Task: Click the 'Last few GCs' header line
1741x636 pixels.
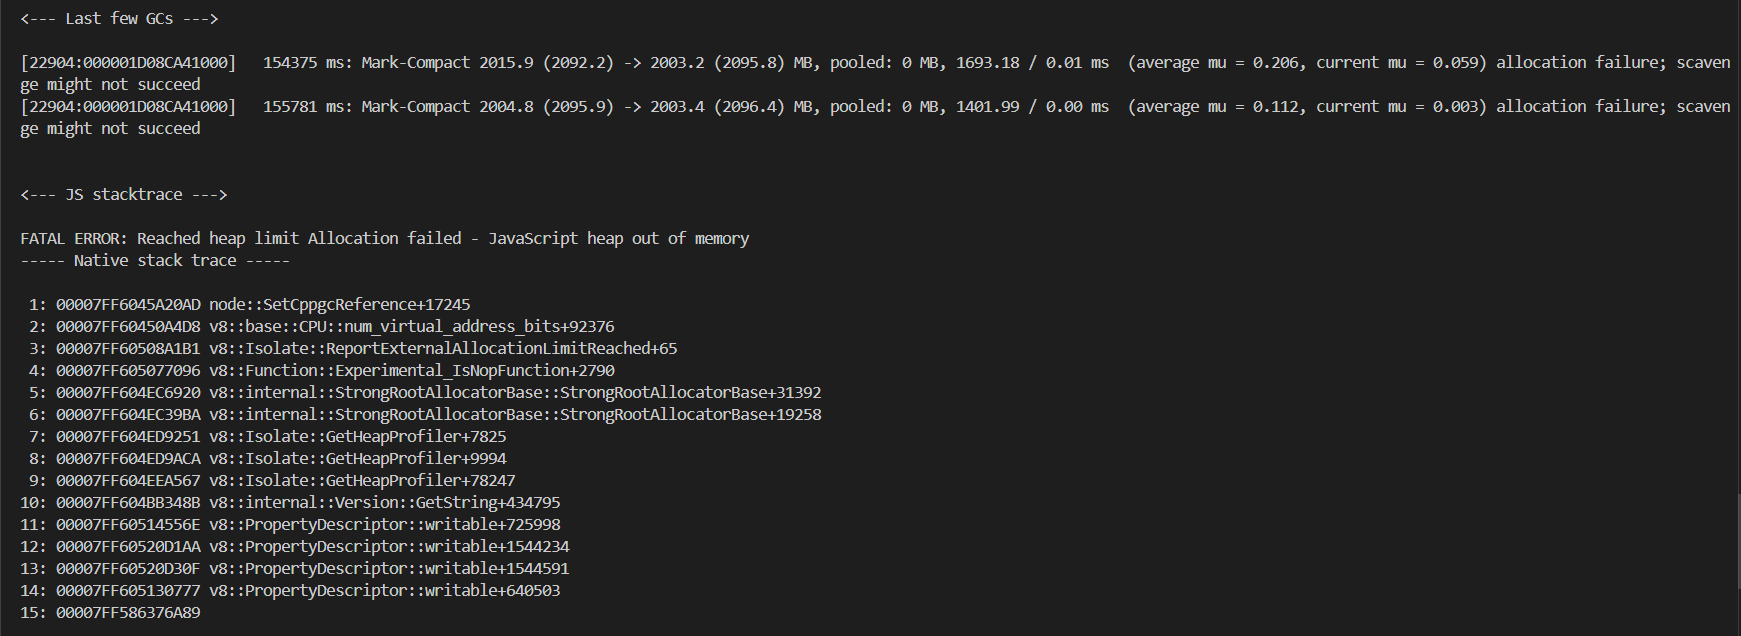Action: 119,18
